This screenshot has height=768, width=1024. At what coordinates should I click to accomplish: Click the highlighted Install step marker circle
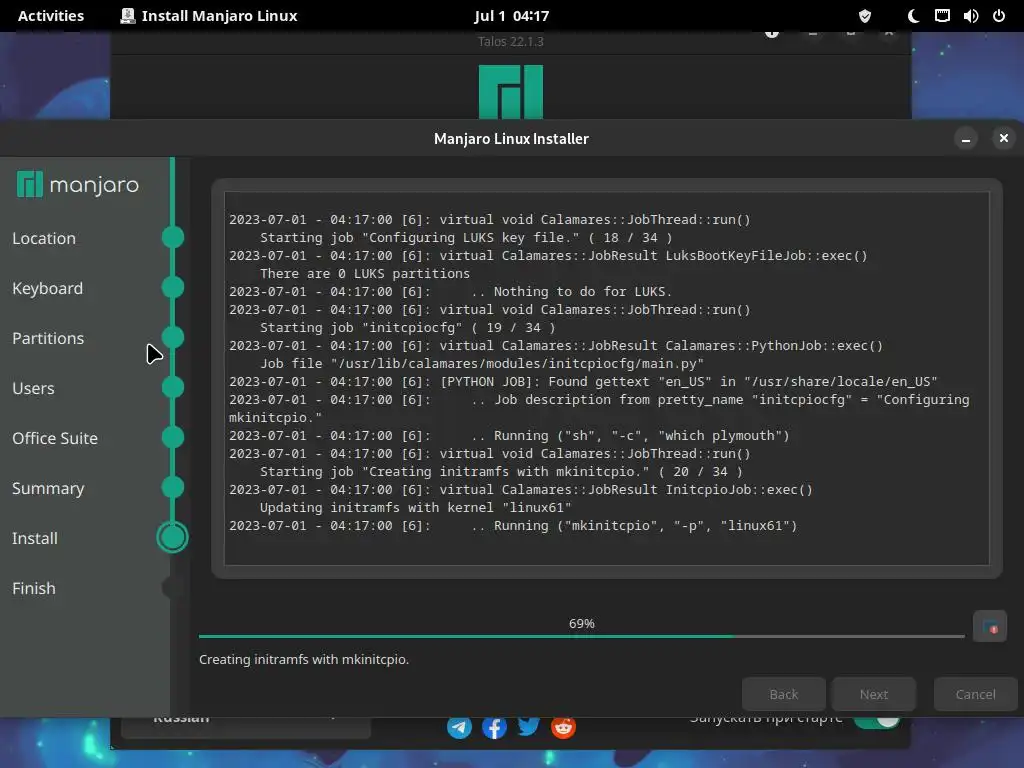point(172,537)
